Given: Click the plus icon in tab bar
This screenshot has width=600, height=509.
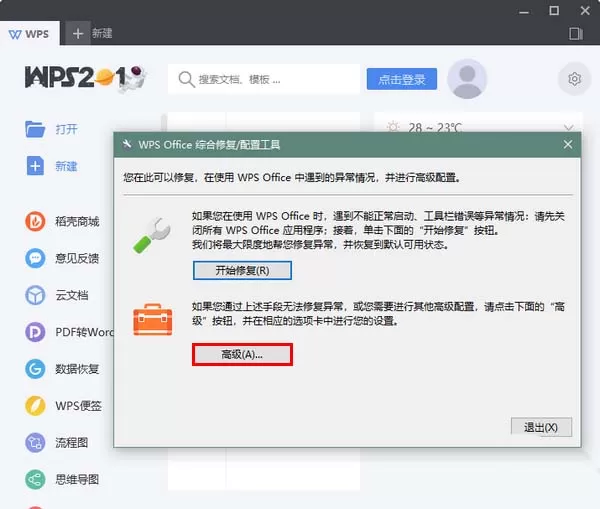Looking at the screenshot, I should tap(78, 34).
